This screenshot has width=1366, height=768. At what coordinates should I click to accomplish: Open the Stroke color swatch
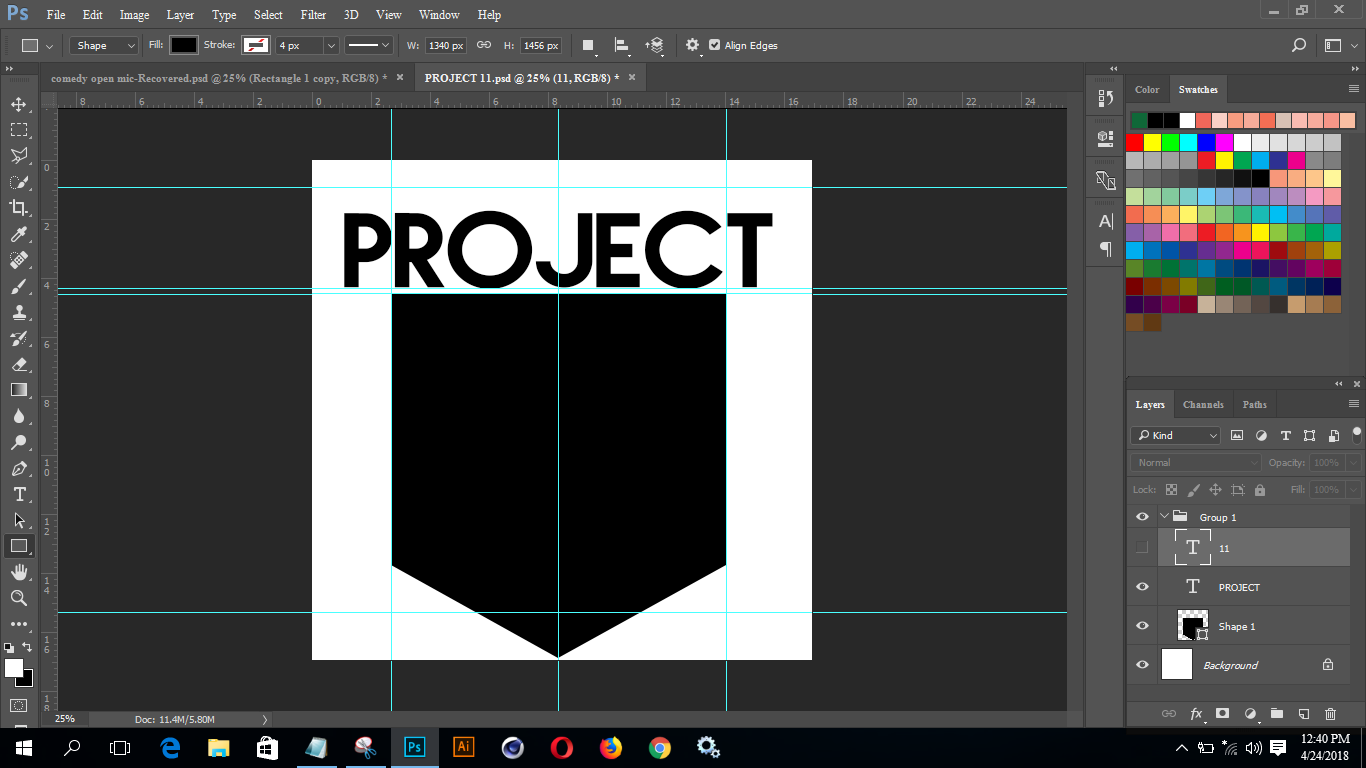pos(256,45)
